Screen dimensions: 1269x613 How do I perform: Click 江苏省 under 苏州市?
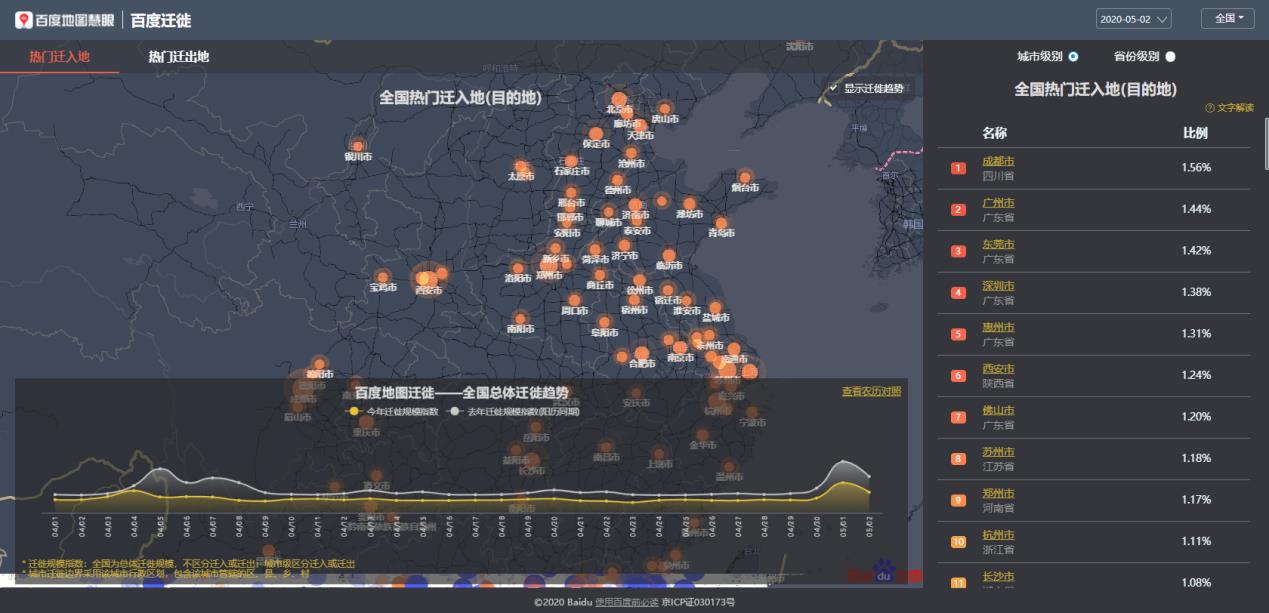point(998,467)
